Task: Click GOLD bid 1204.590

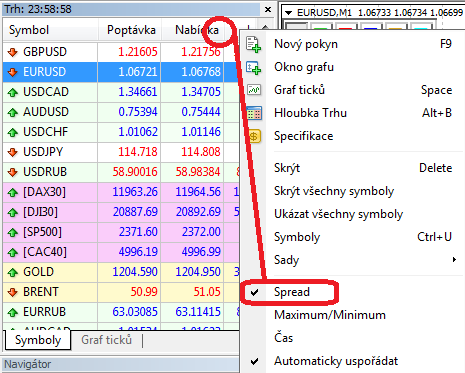Action: pyautogui.click(x=135, y=272)
